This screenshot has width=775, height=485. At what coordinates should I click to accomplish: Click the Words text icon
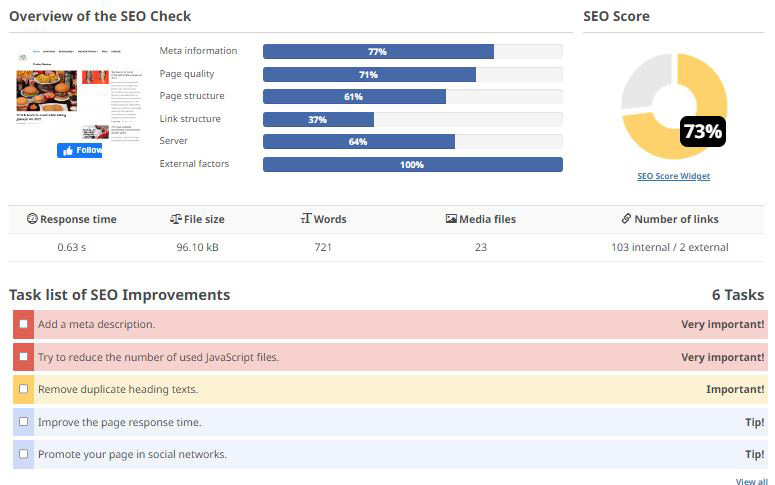[305, 219]
